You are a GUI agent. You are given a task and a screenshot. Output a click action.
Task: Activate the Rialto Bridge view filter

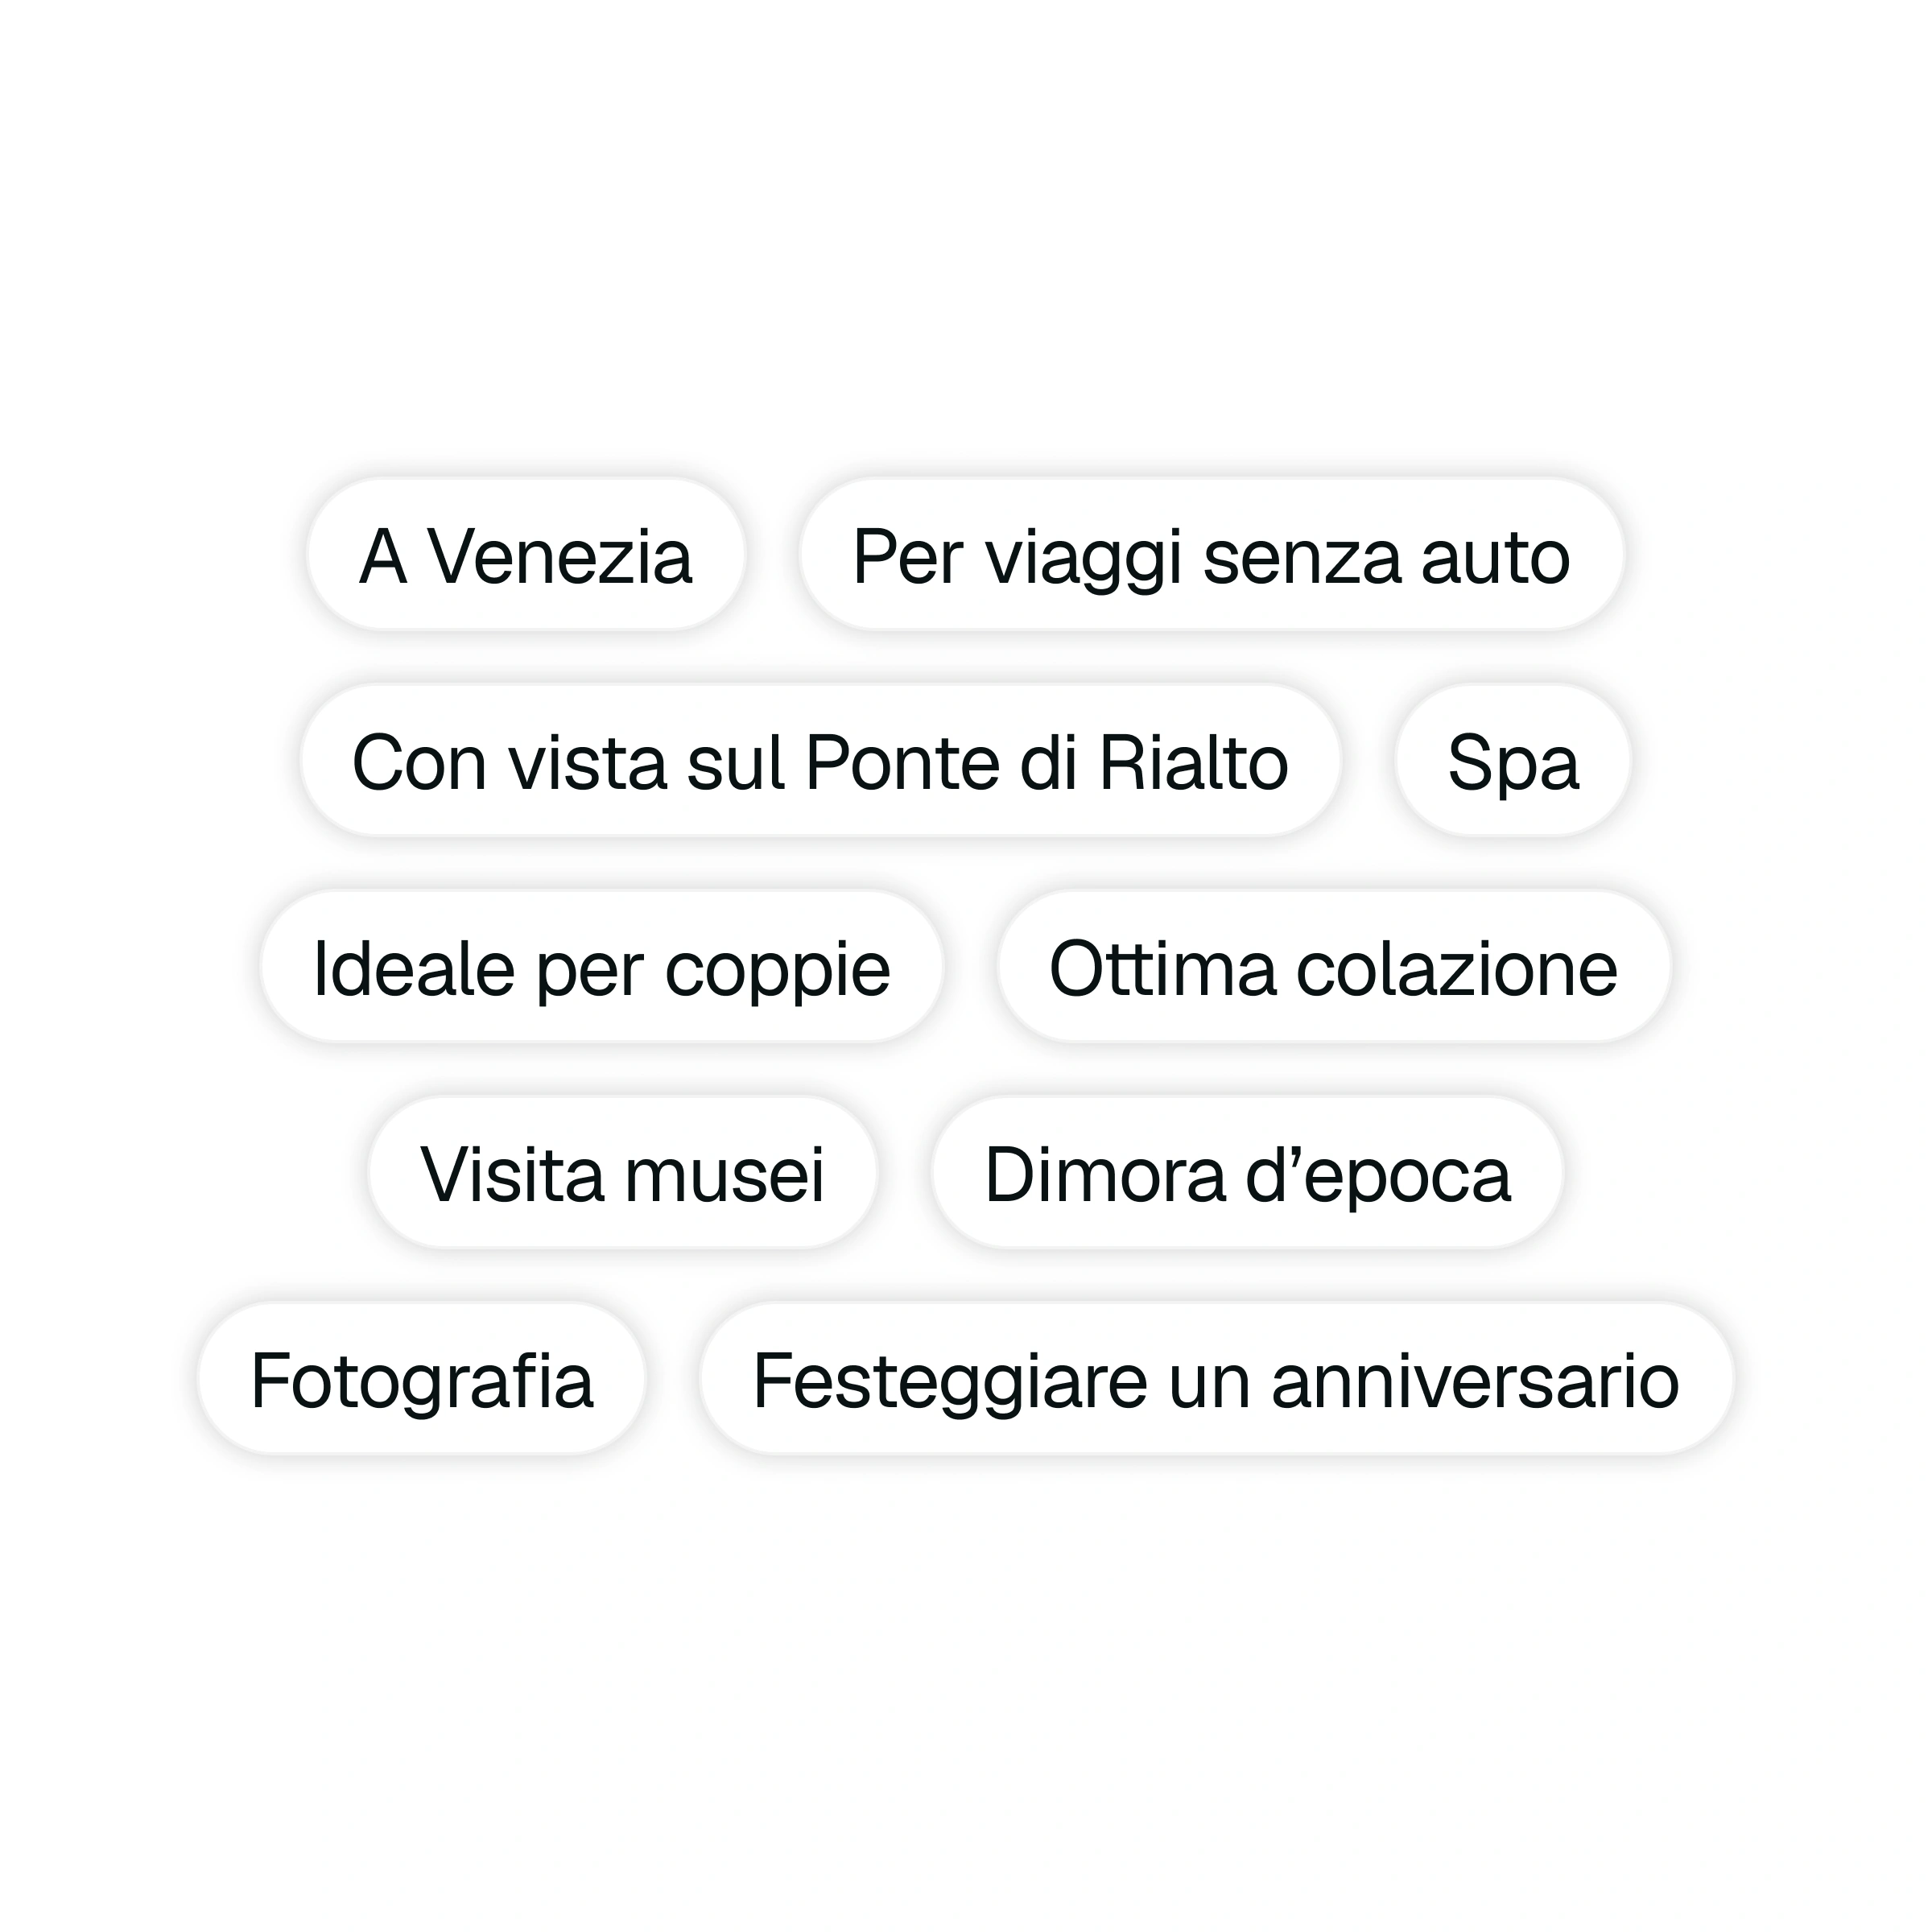pyautogui.click(x=820, y=763)
